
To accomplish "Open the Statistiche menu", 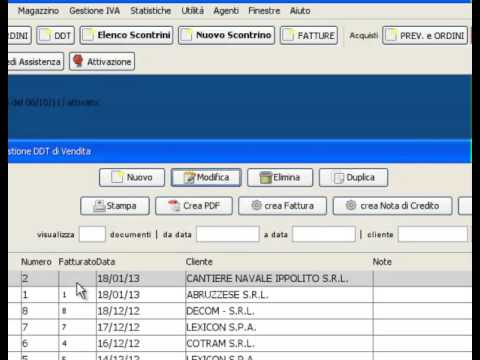I will point(151,11).
